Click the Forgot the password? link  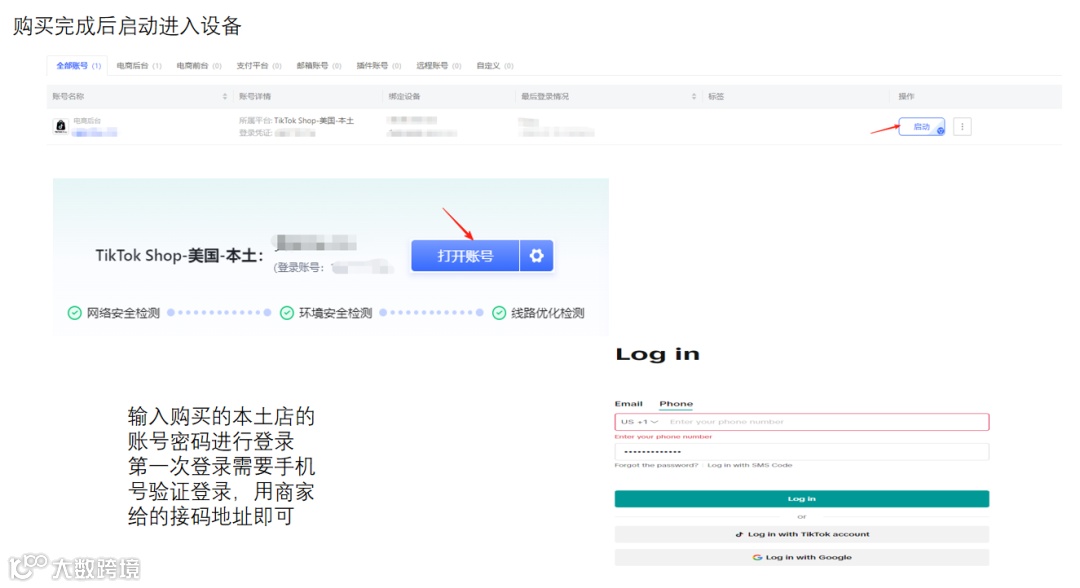coord(656,465)
